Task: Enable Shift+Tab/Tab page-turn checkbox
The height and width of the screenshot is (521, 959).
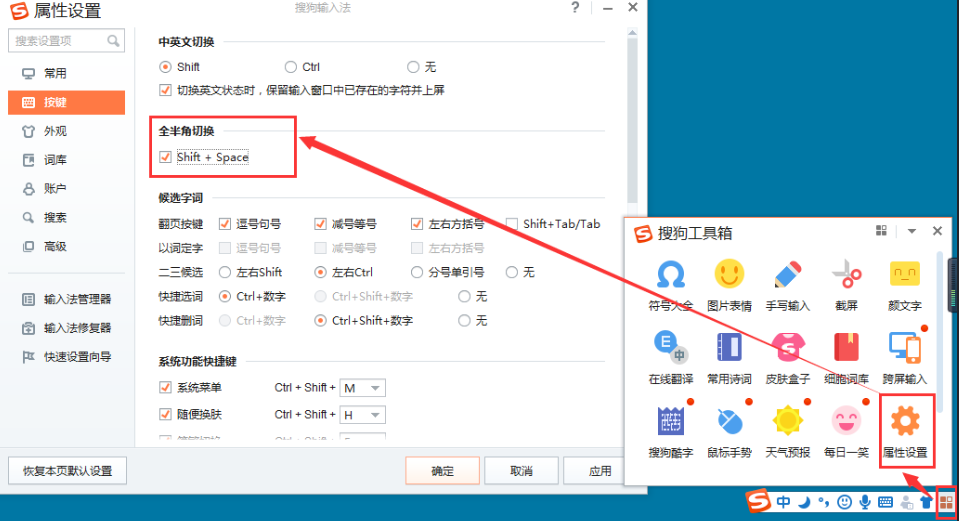Action: pyautogui.click(x=512, y=224)
